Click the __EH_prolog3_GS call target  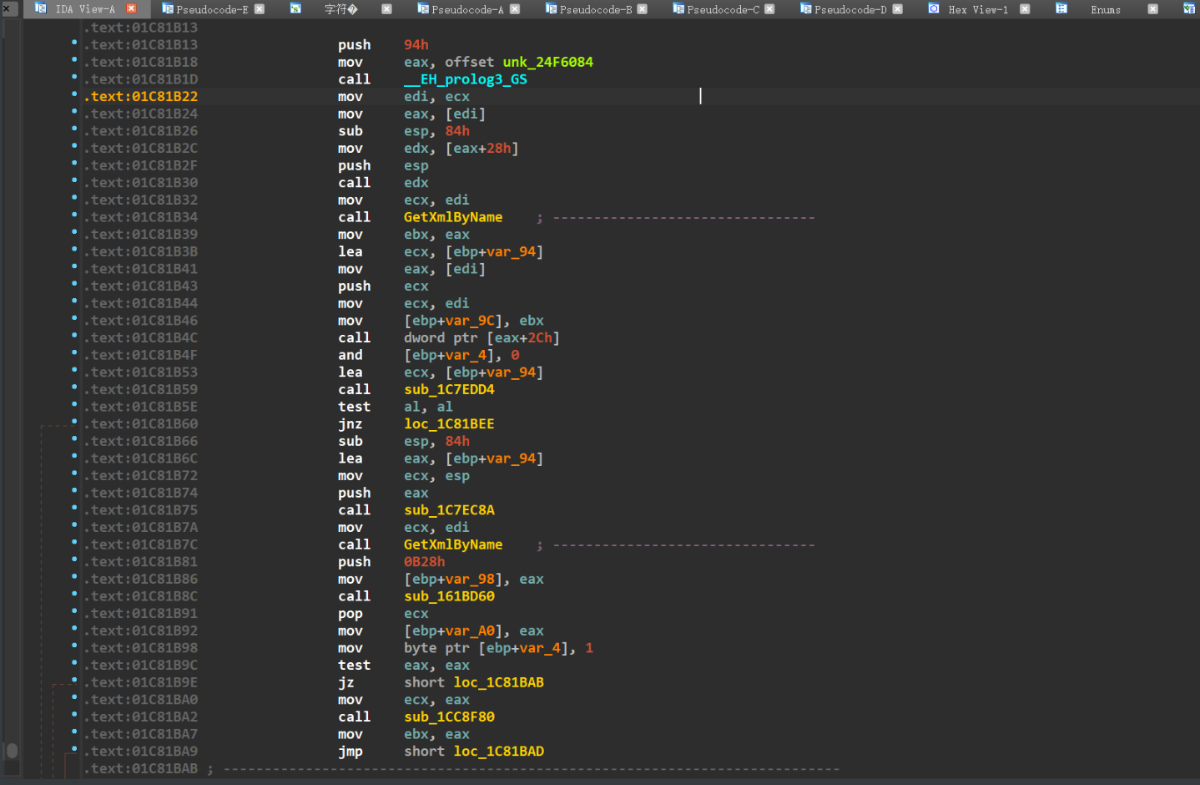click(465, 79)
